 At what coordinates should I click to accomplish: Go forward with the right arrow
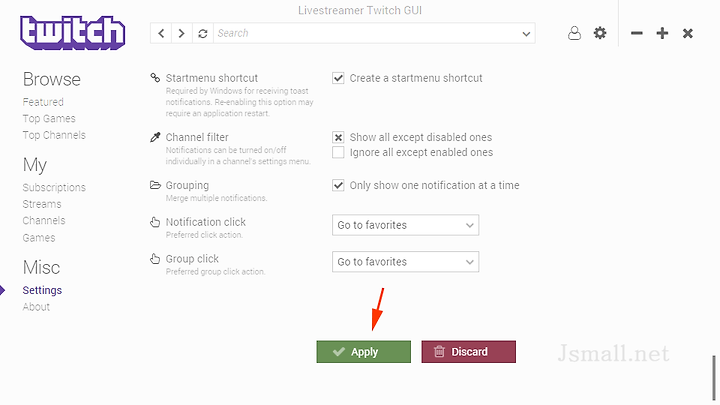tap(182, 33)
